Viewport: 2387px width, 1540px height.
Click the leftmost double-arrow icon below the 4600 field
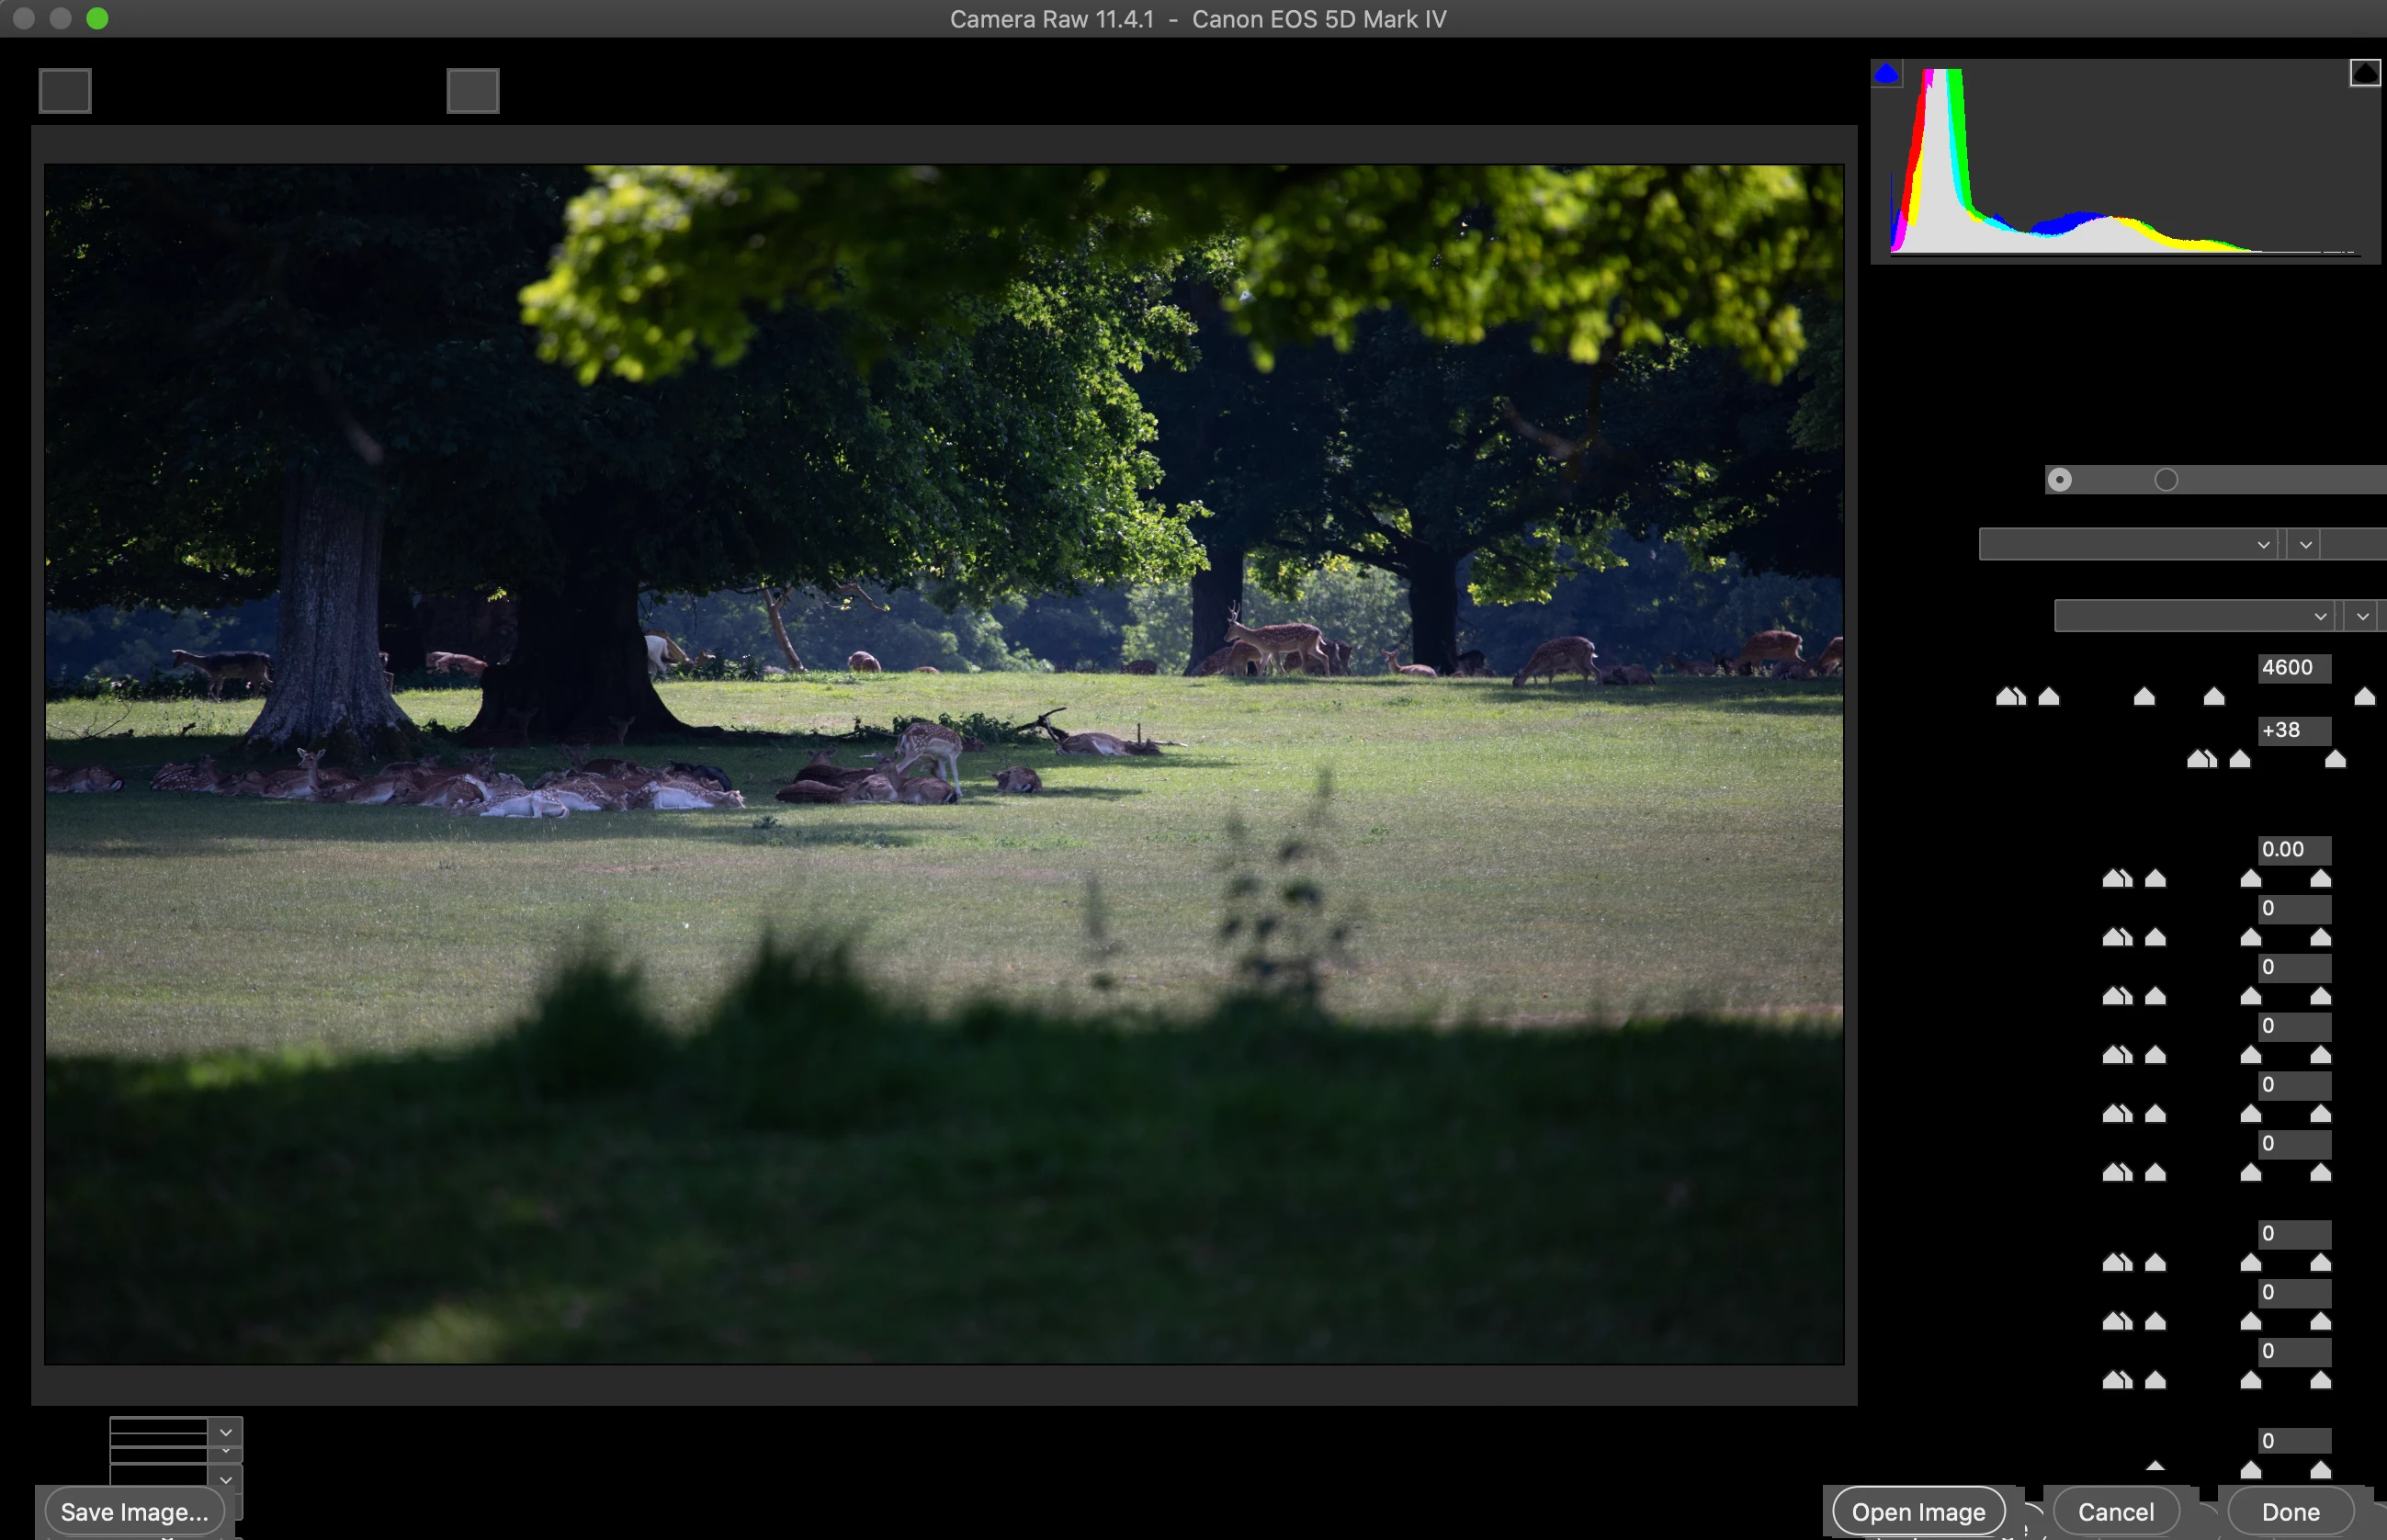tap(2010, 696)
